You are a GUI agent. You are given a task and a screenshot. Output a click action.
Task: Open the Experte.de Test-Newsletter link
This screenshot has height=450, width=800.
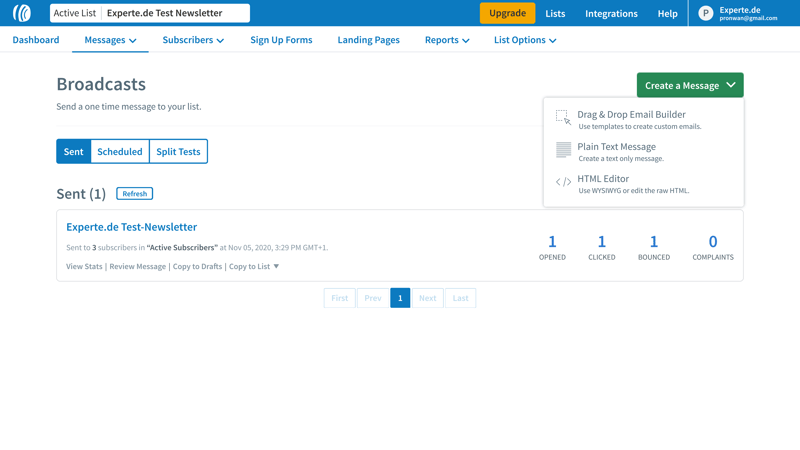[x=132, y=227]
